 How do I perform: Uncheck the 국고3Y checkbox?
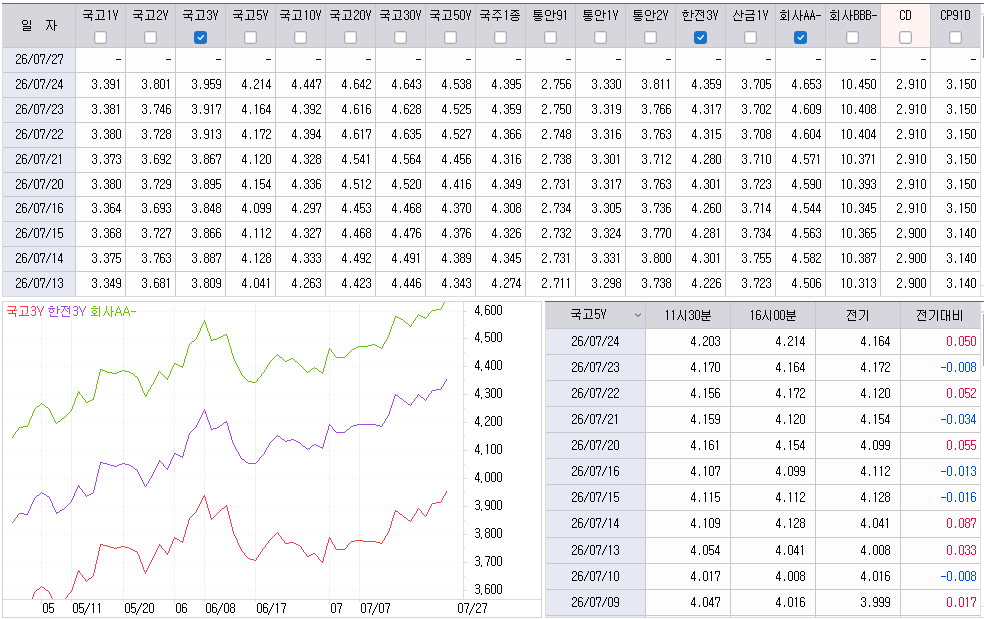[x=200, y=38]
